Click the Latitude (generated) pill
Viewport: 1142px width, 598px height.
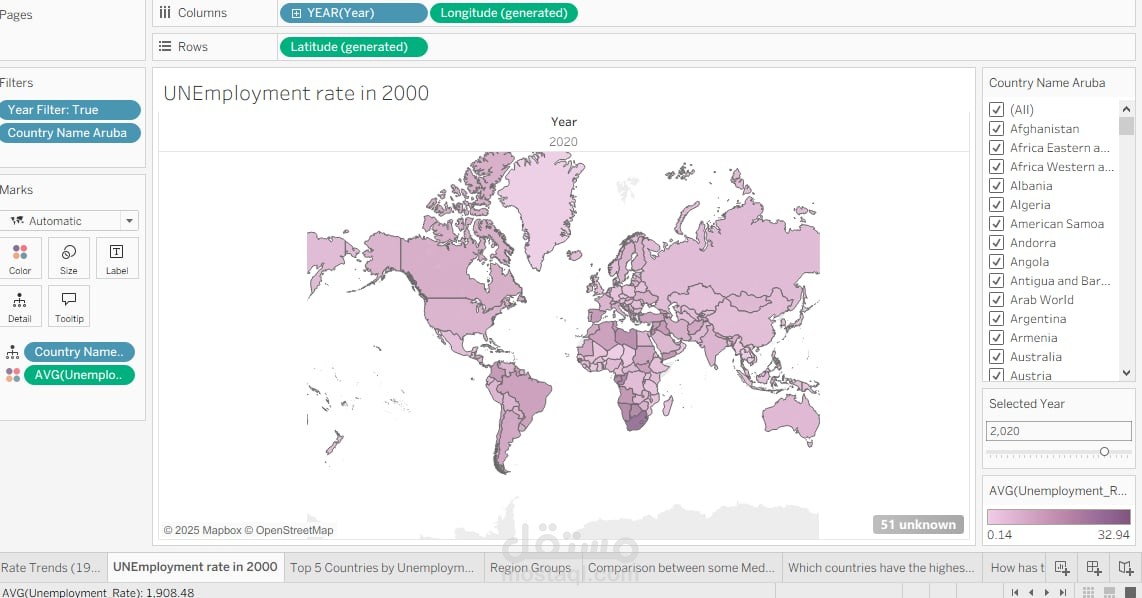tap(353, 47)
